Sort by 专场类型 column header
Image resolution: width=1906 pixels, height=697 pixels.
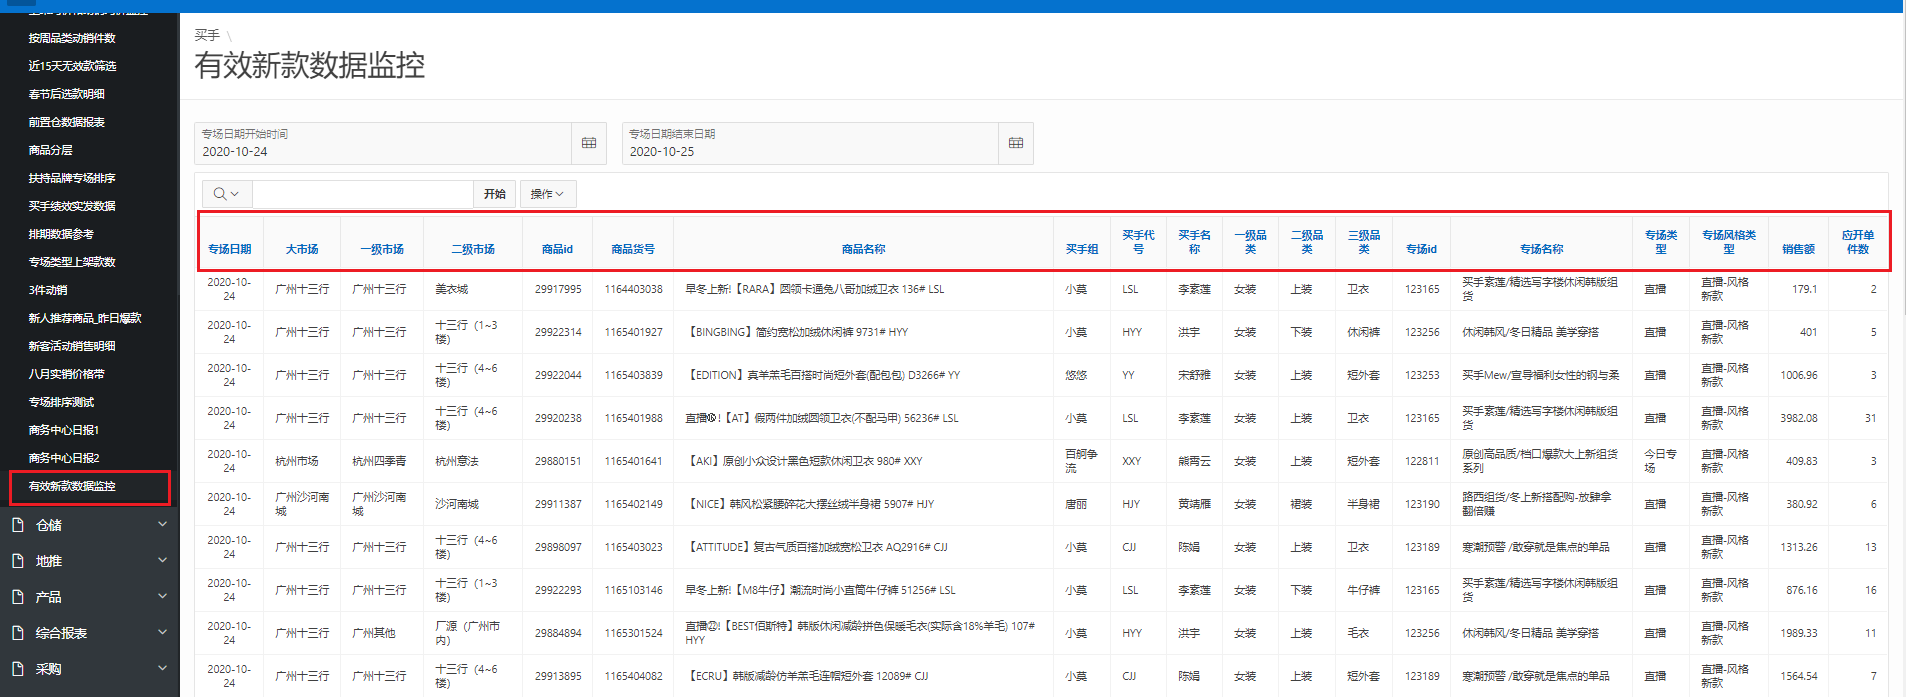[x=1661, y=242]
